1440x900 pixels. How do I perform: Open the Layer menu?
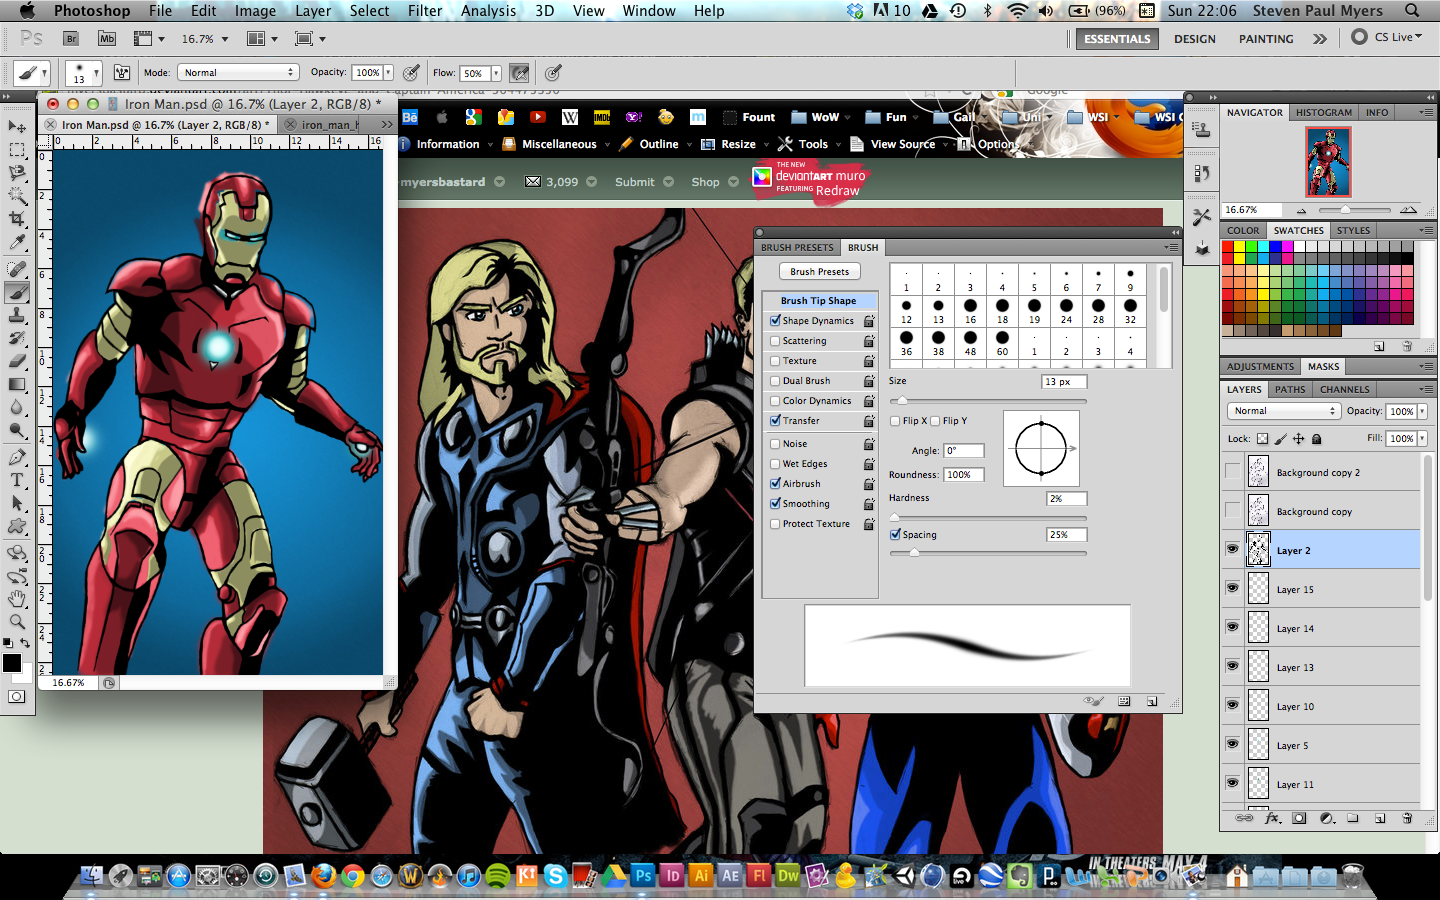pyautogui.click(x=313, y=11)
